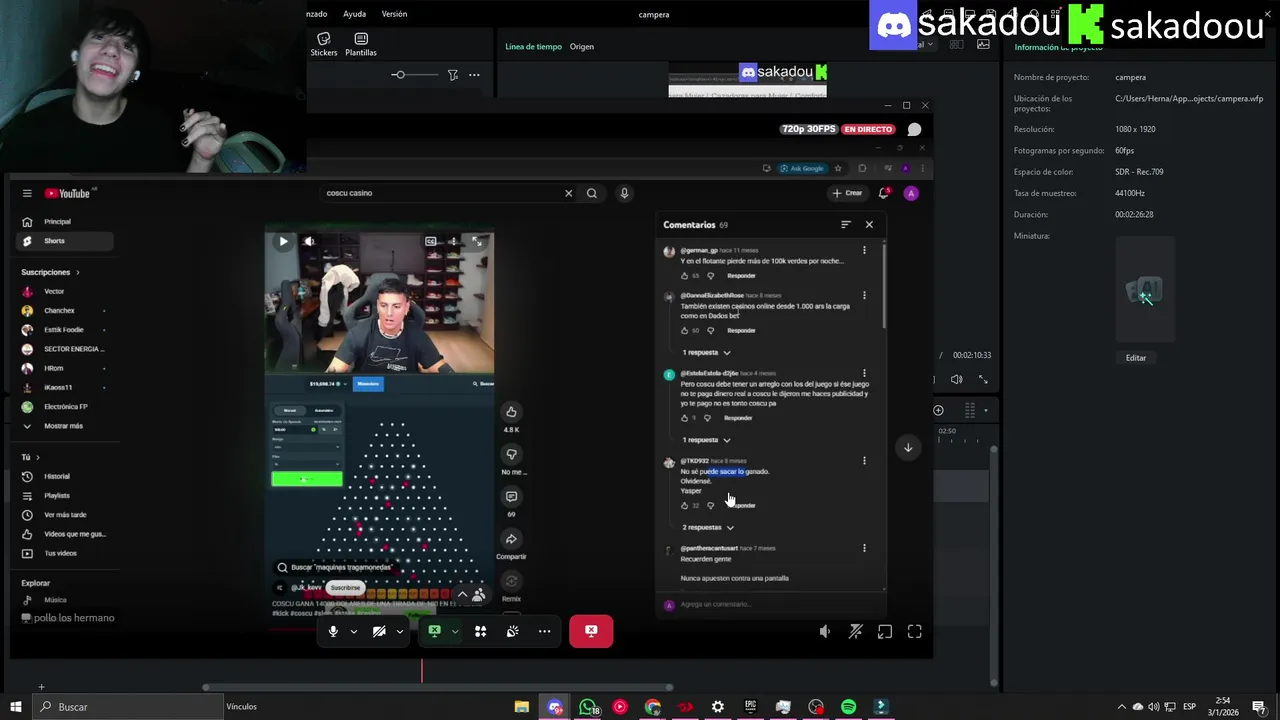Toggle screen share green button
Viewport: 1280px width, 720px height.
[435, 631]
